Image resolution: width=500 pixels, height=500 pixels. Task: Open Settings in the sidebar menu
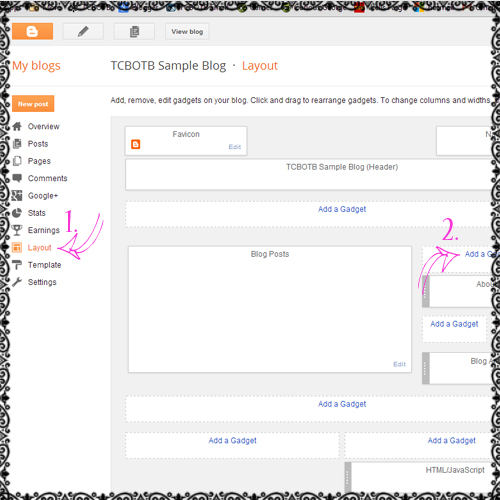pos(42,282)
